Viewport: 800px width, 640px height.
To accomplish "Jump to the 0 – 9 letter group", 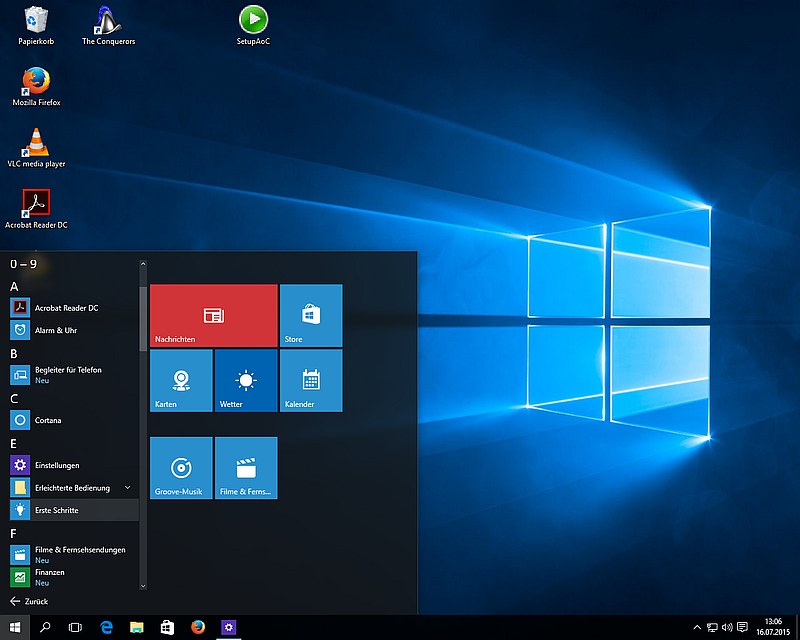I will (x=23, y=264).
